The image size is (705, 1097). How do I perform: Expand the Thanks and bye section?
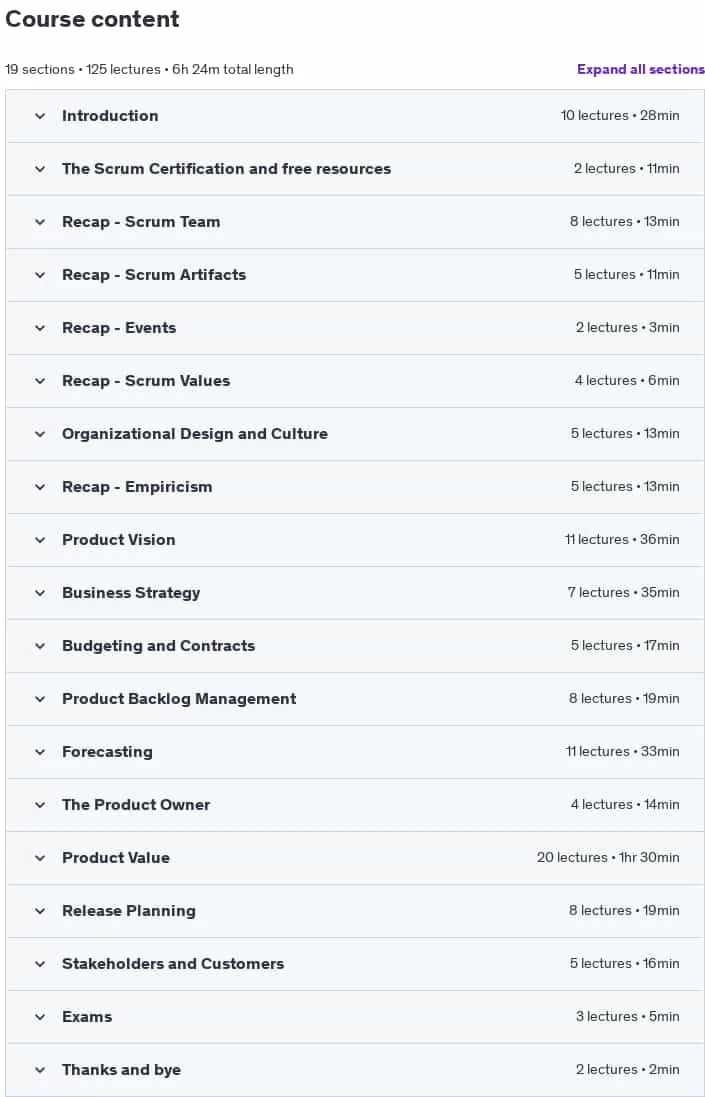point(356,1070)
